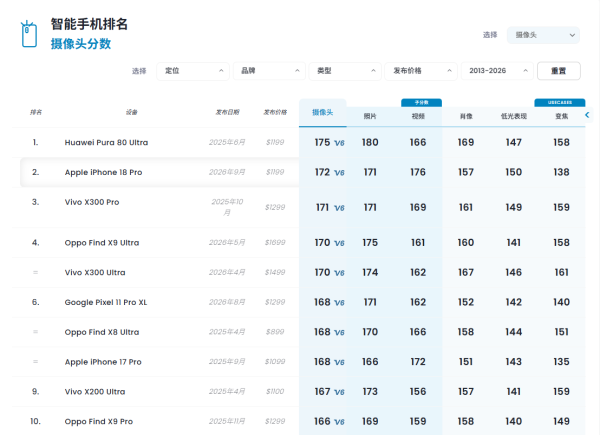This screenshot has width=600, height=435.
Task: Click the 发布日期 column header
Action: pyautogui.click(x=227, y=112)
